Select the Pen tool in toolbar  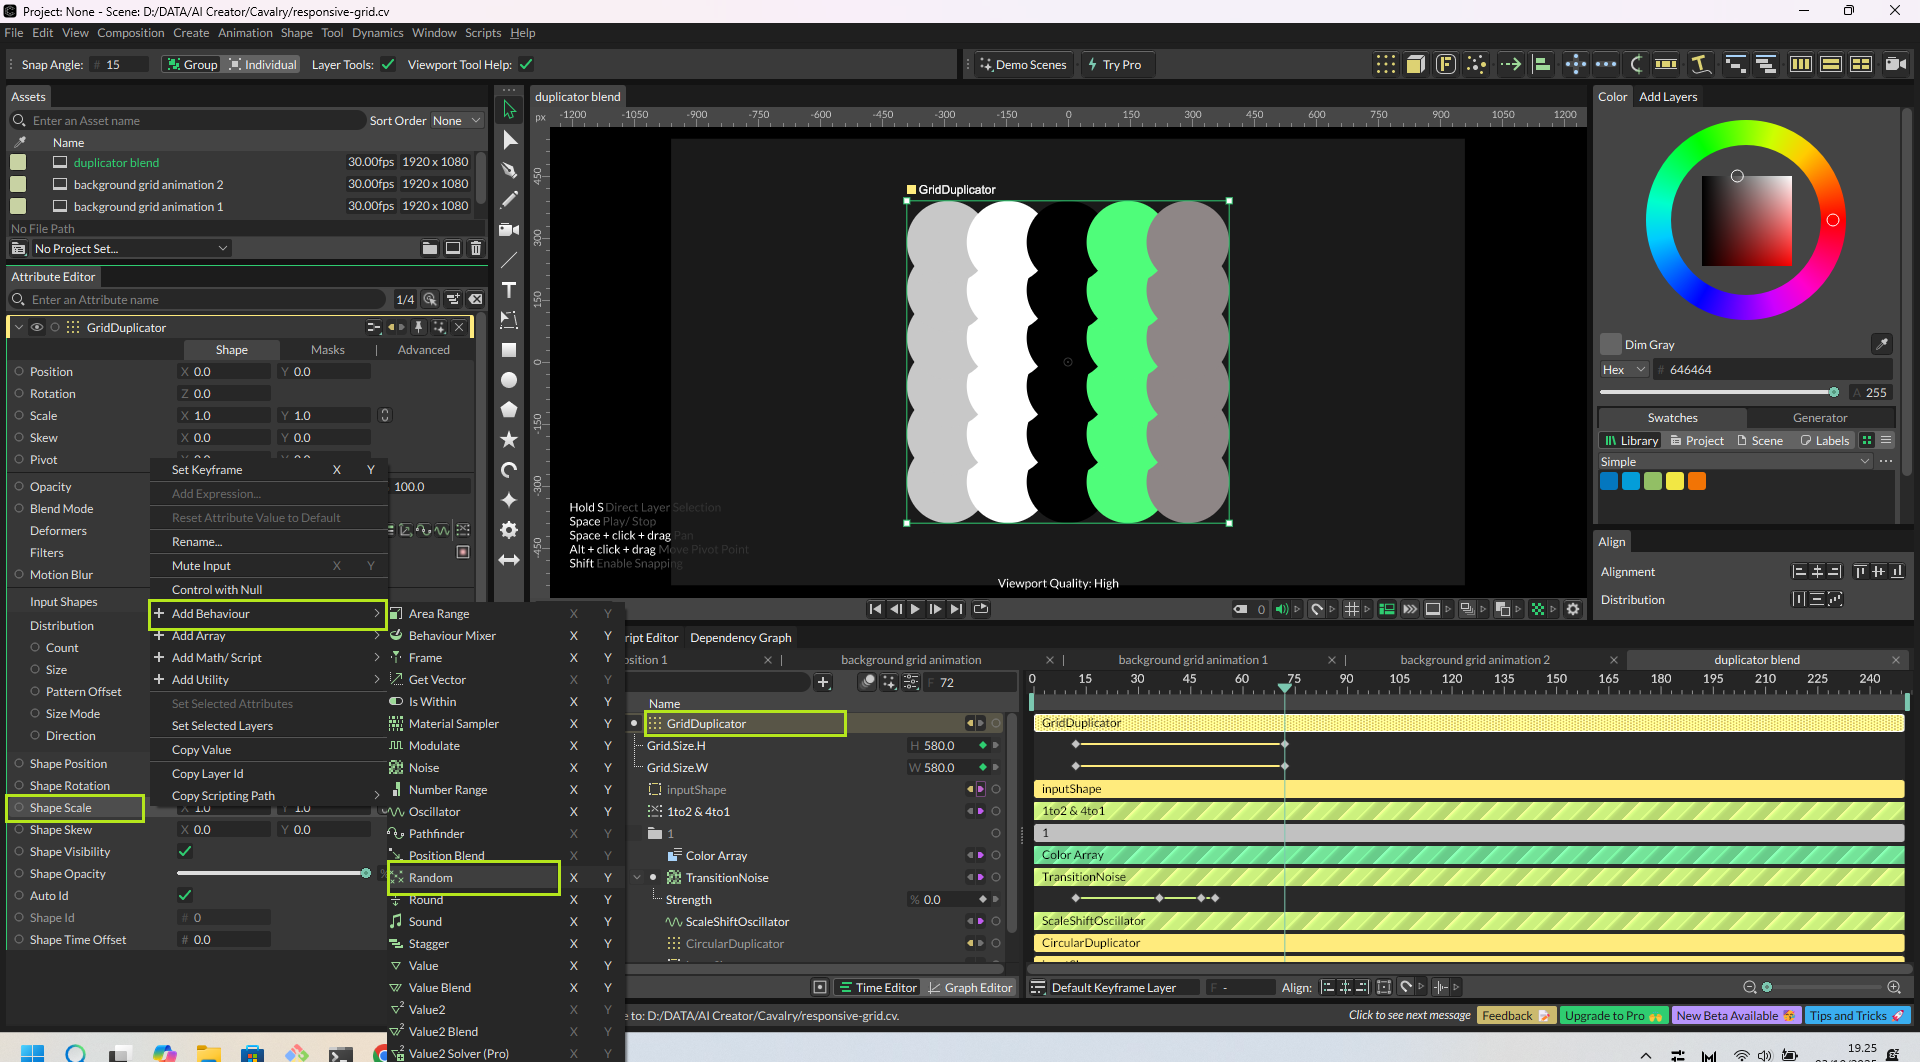509,170
